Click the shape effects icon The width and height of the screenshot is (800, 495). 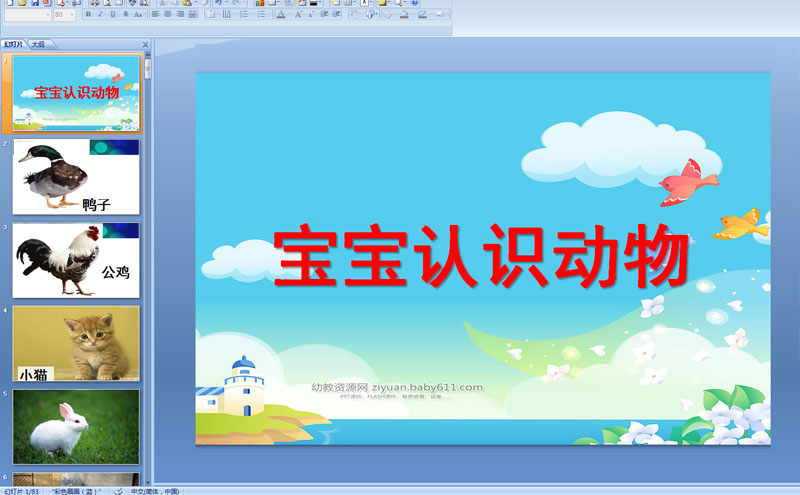coord(439,14)
